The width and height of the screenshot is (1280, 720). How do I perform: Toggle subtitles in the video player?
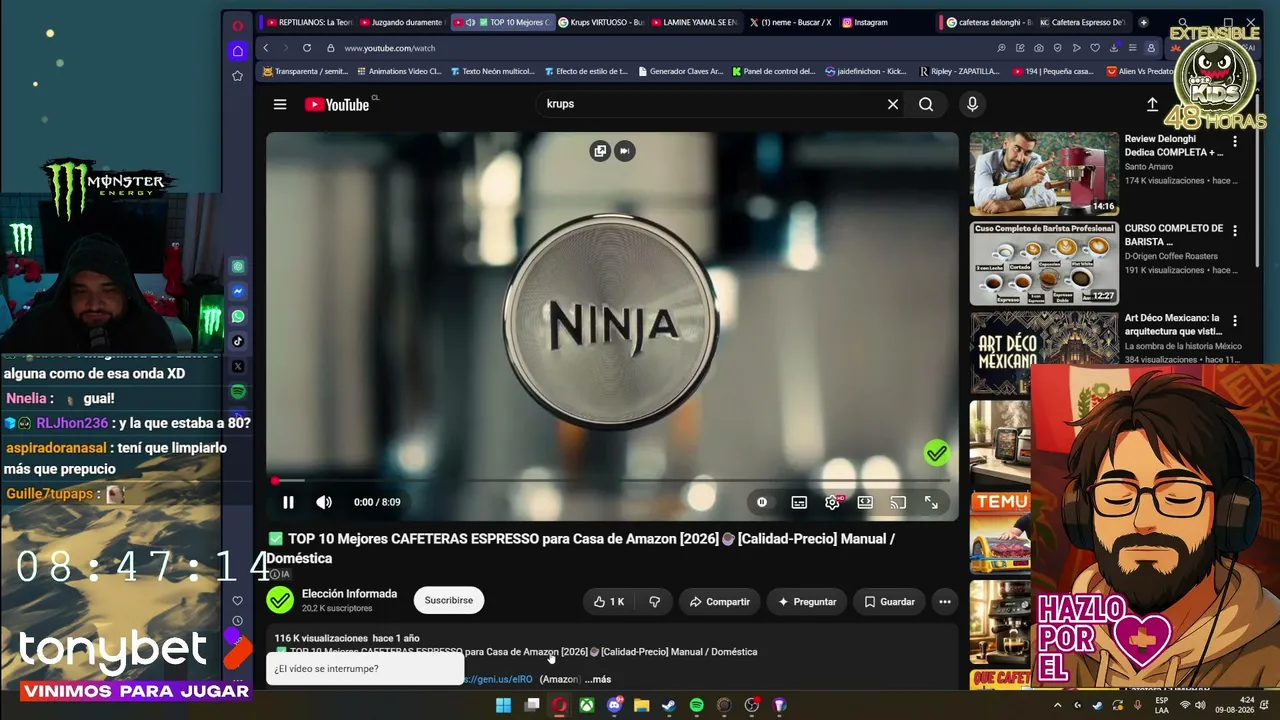coord(799,502)
